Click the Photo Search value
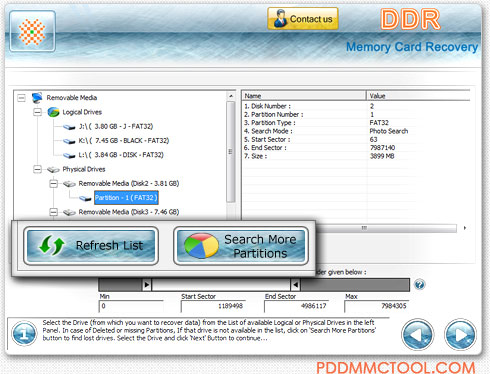 (389, 131)
